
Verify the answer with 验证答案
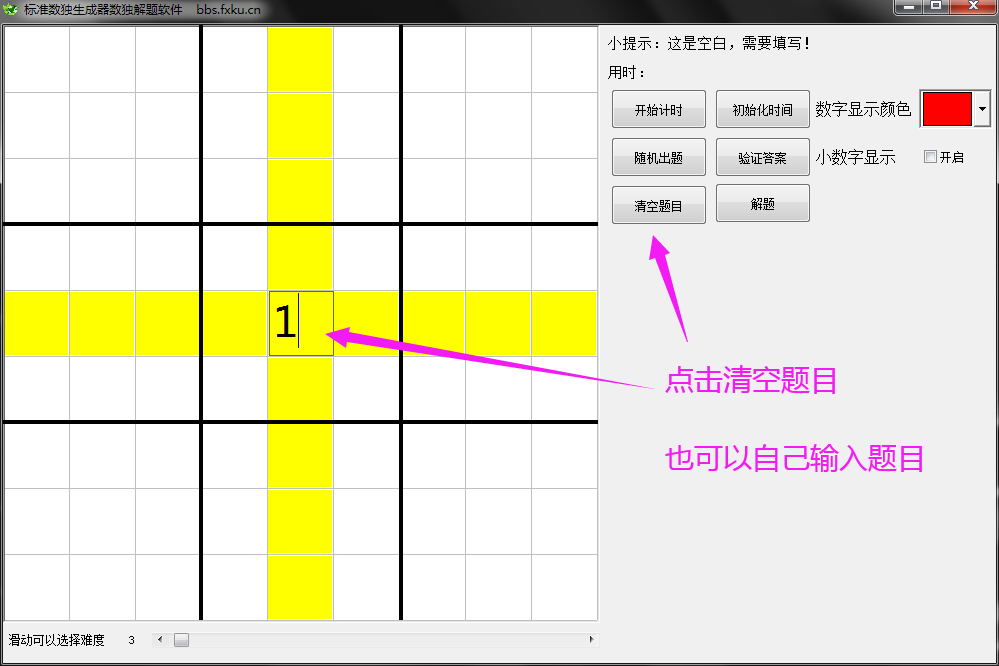click(763, 157)
